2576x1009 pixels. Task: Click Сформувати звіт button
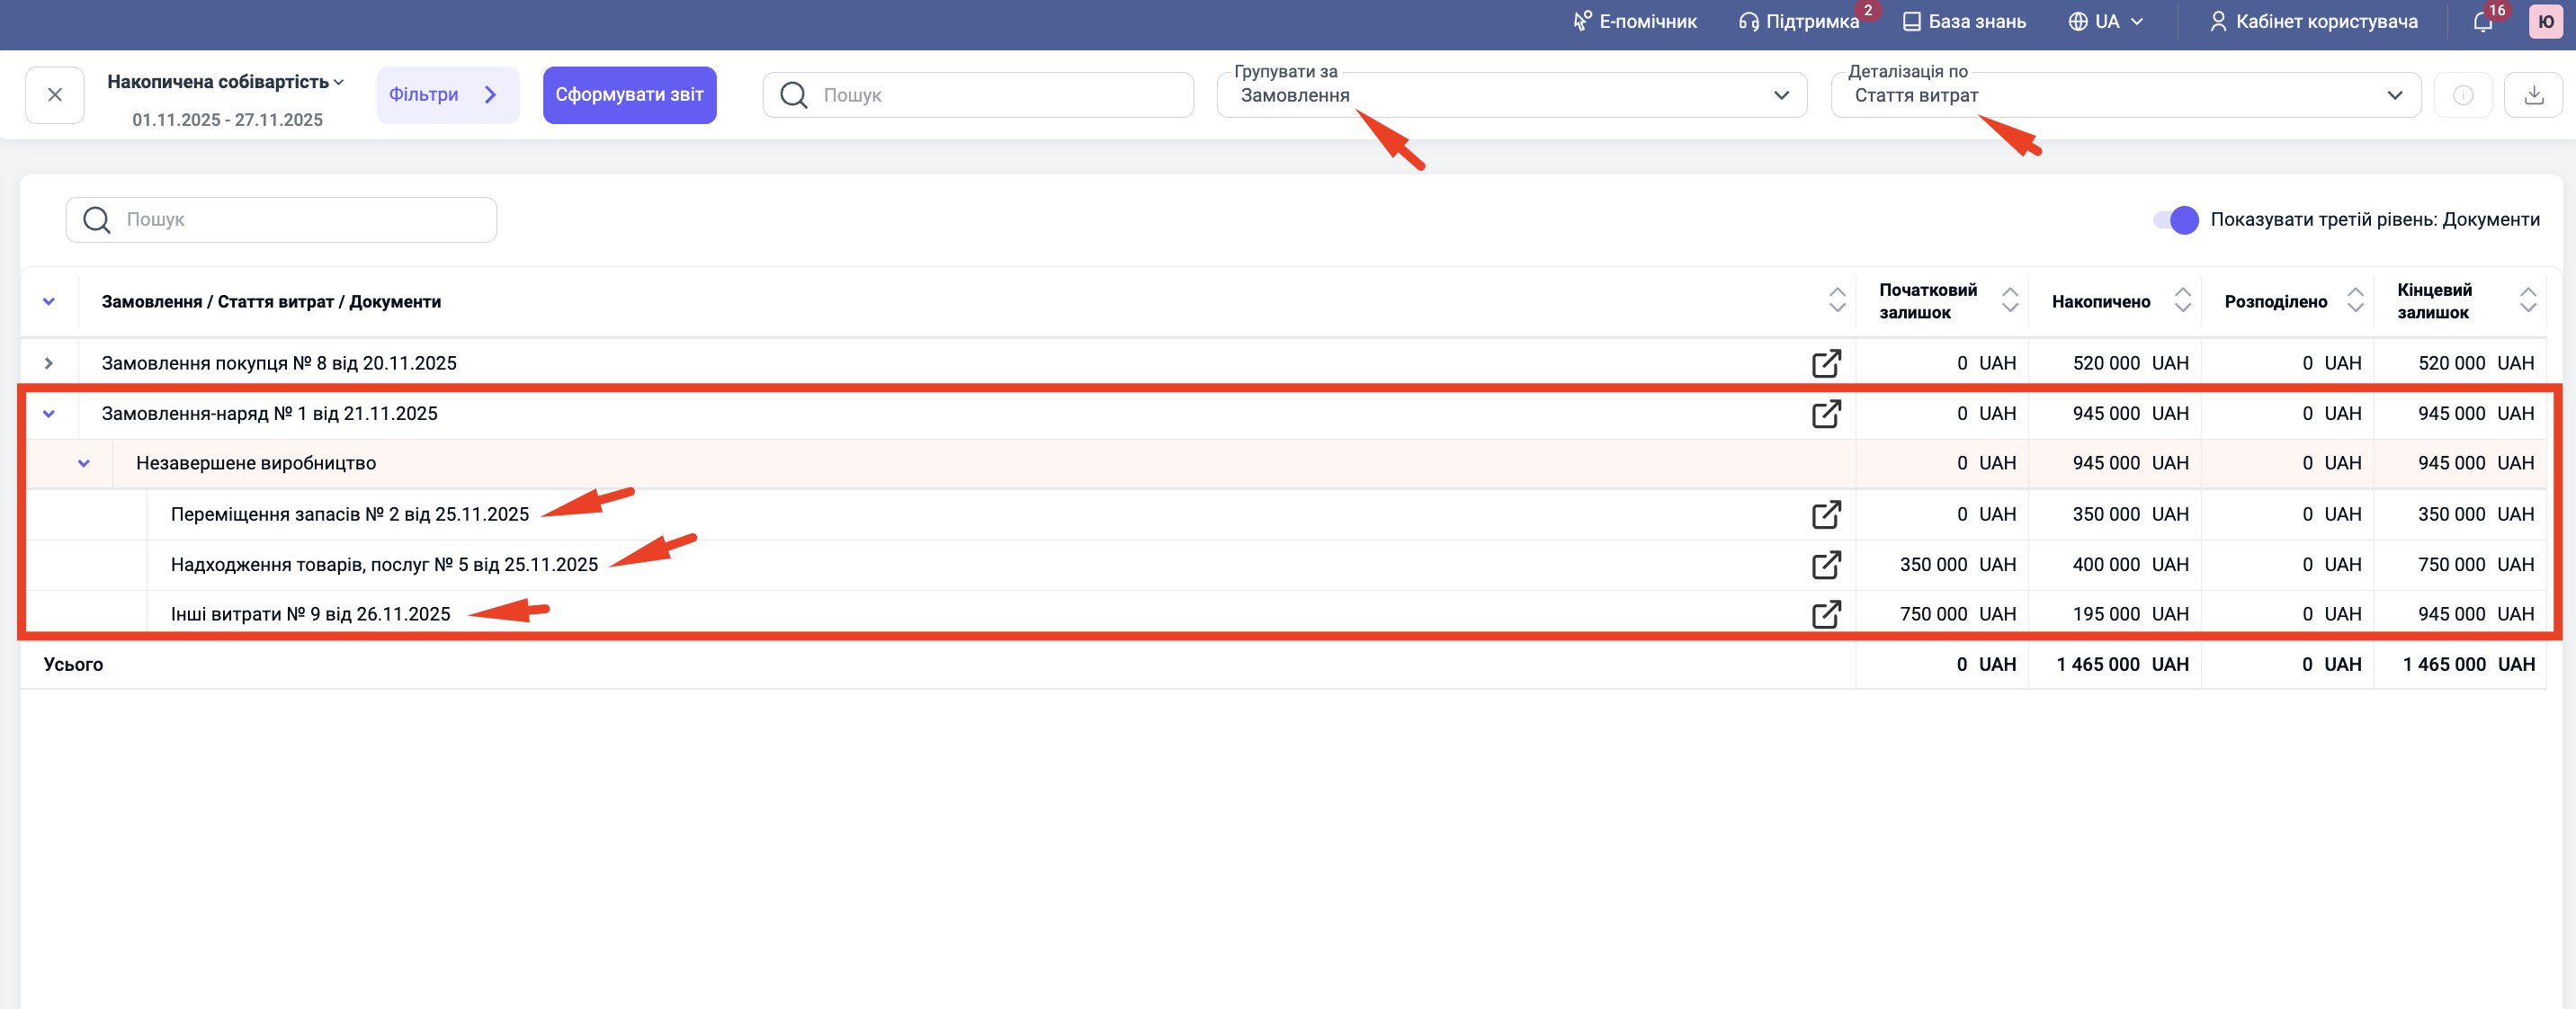pos(629,95)
